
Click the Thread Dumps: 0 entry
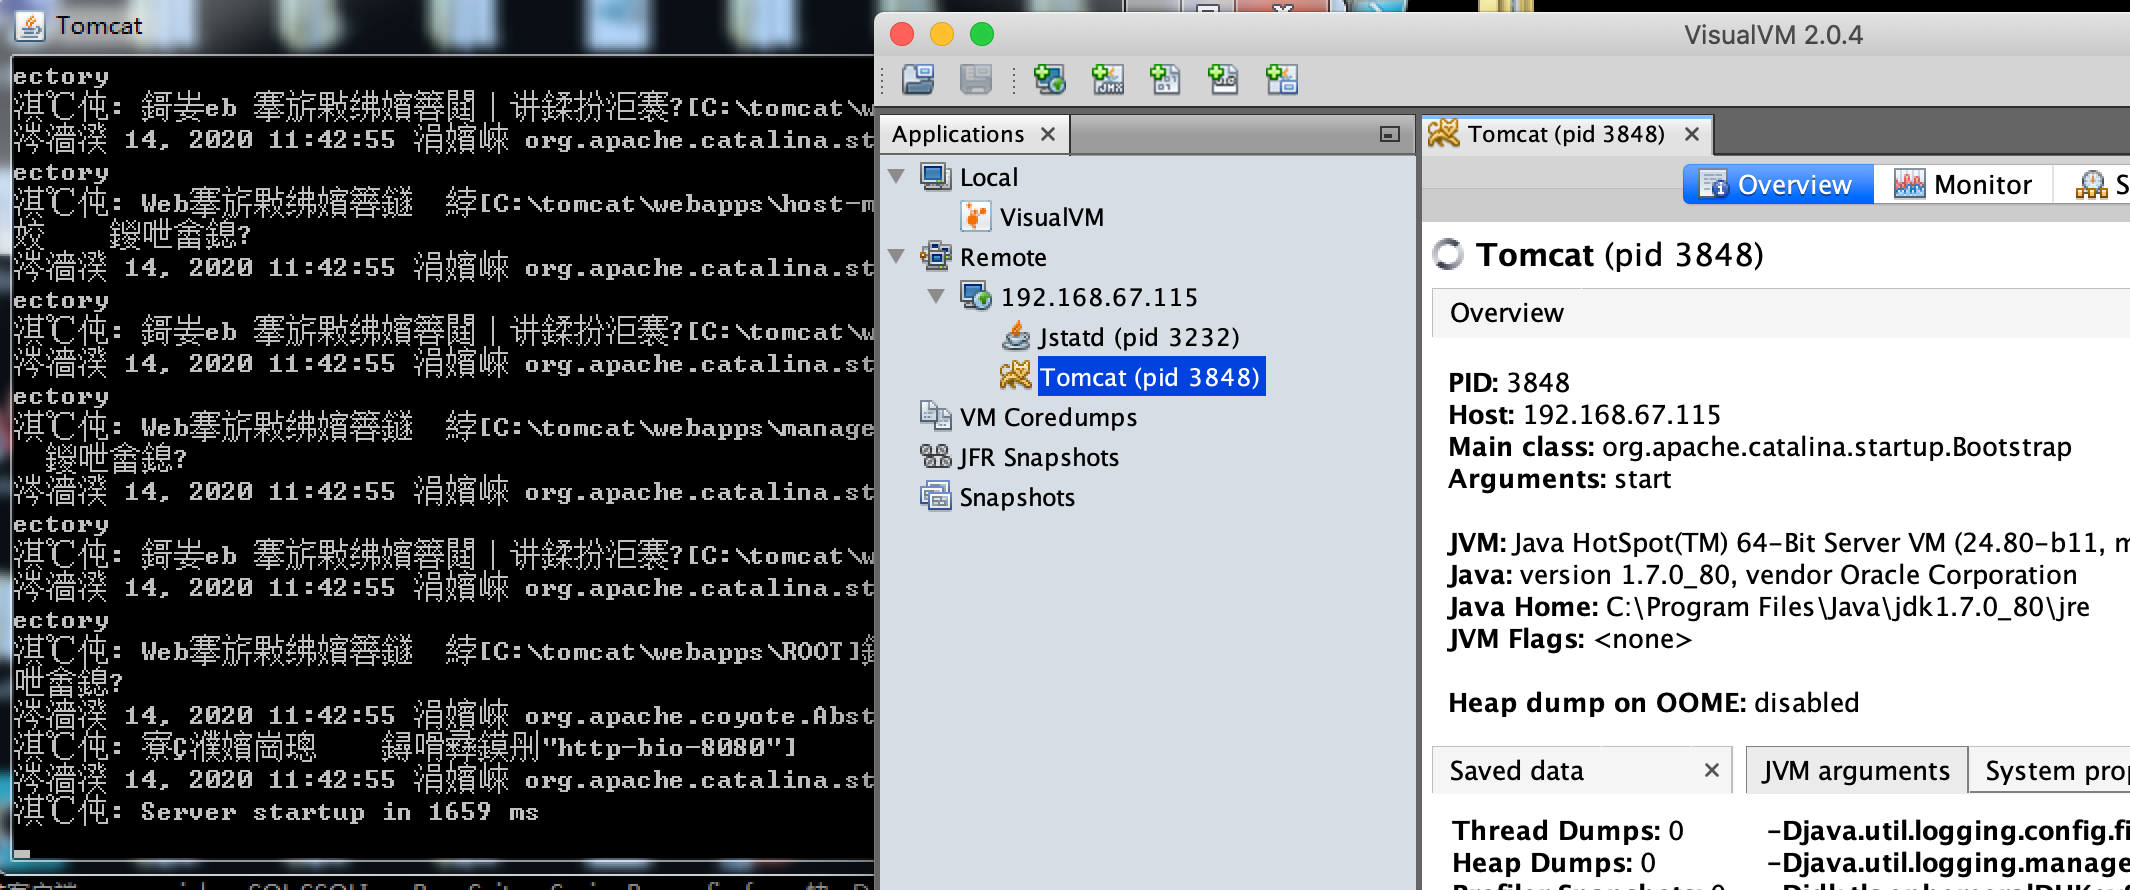pyautogui.click(x=1568, y=831)
